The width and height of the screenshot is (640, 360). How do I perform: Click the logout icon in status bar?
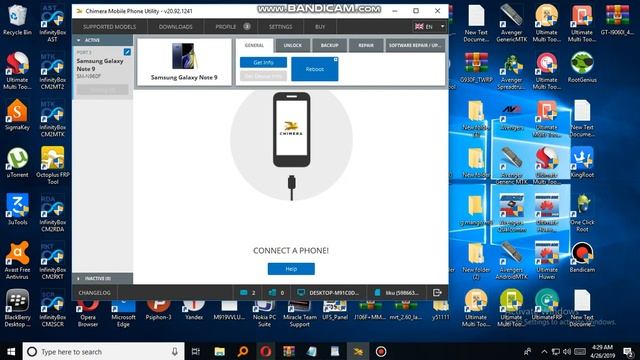click(x=437, y=293)
